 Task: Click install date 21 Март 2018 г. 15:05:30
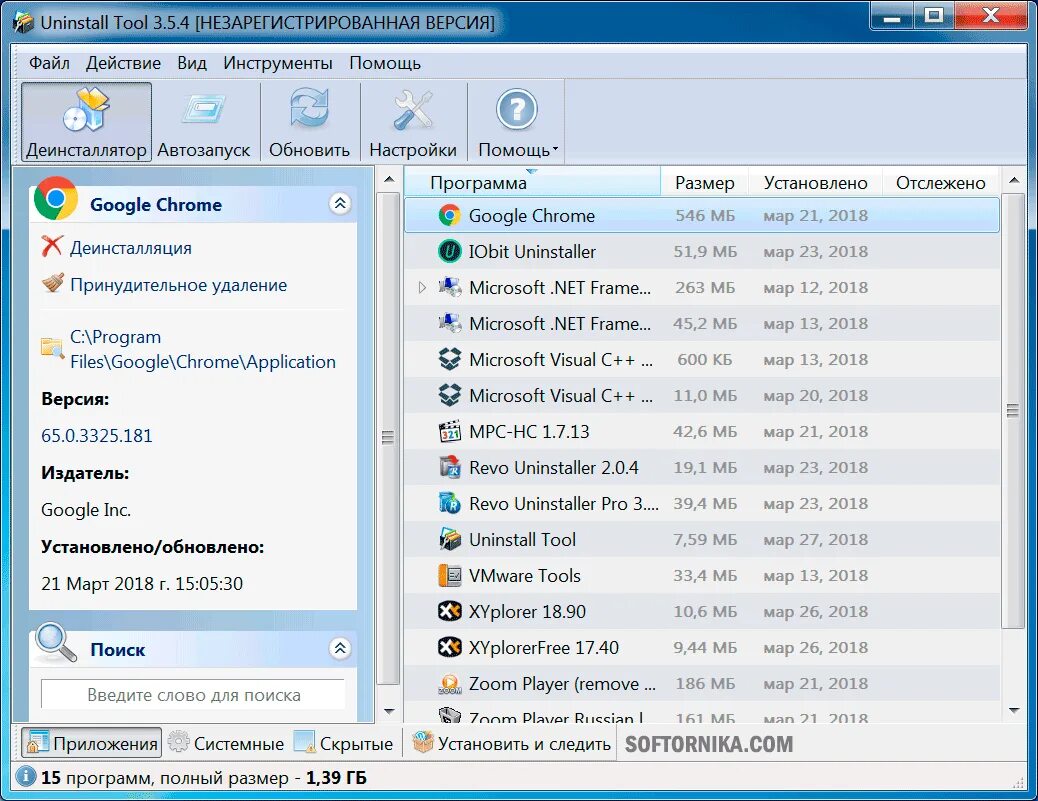pyautogui.click(x=142, y=583)
